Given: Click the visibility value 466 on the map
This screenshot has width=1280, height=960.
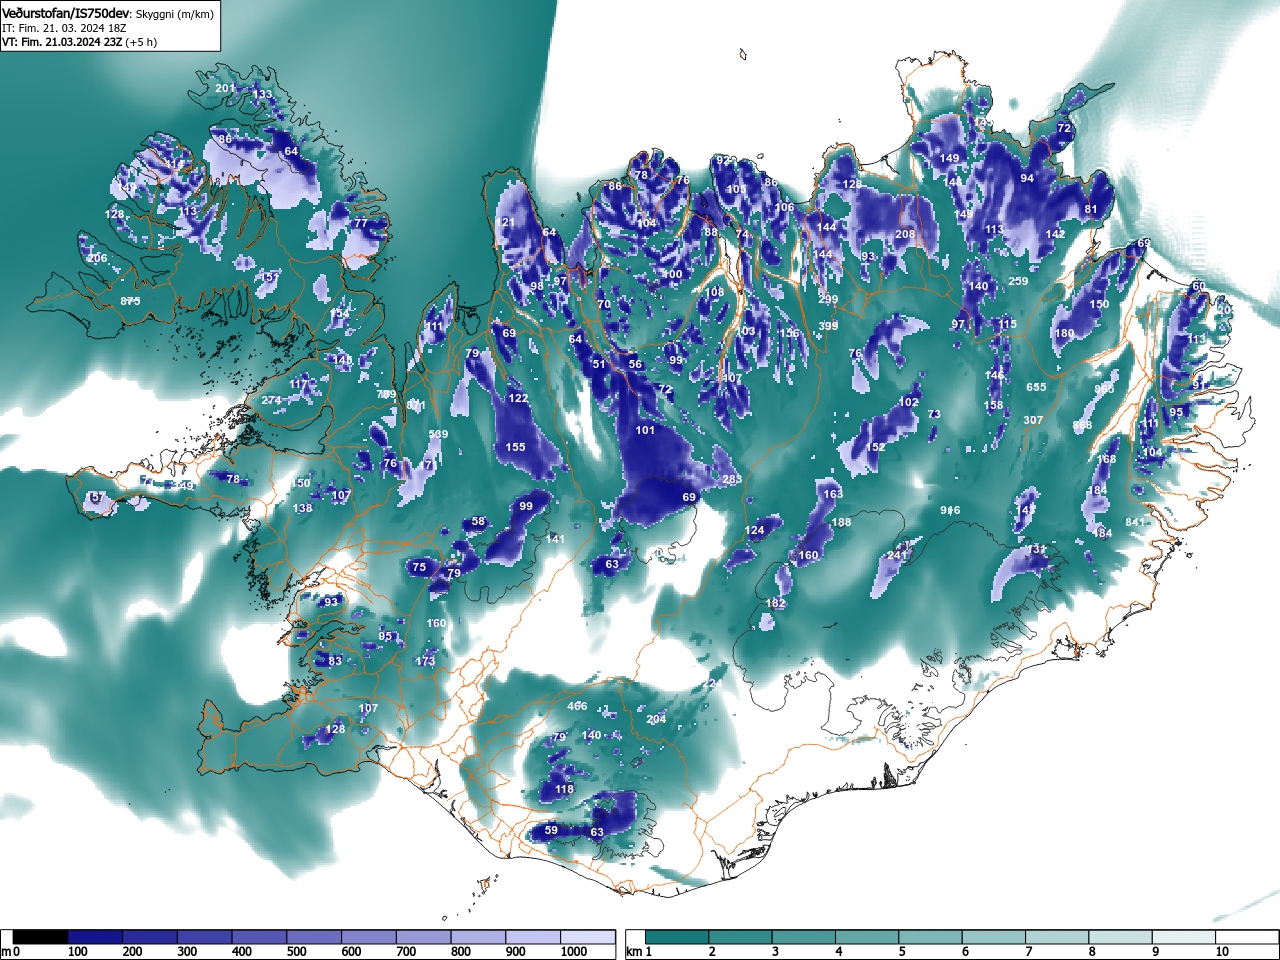Looking at the screenshot, I should click(577, 706).
